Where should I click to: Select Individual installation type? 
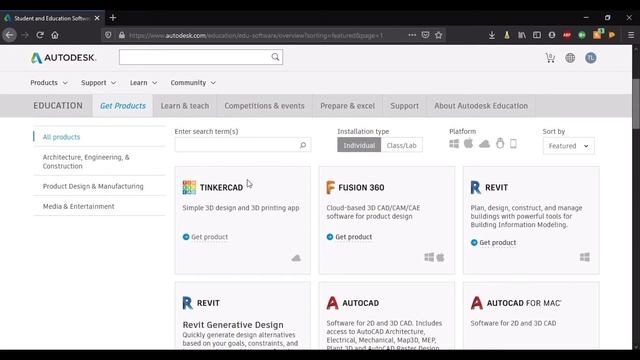tap(359, 145)
